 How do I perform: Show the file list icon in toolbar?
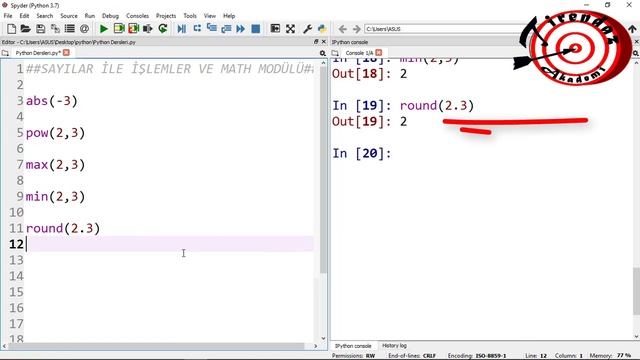70,29
